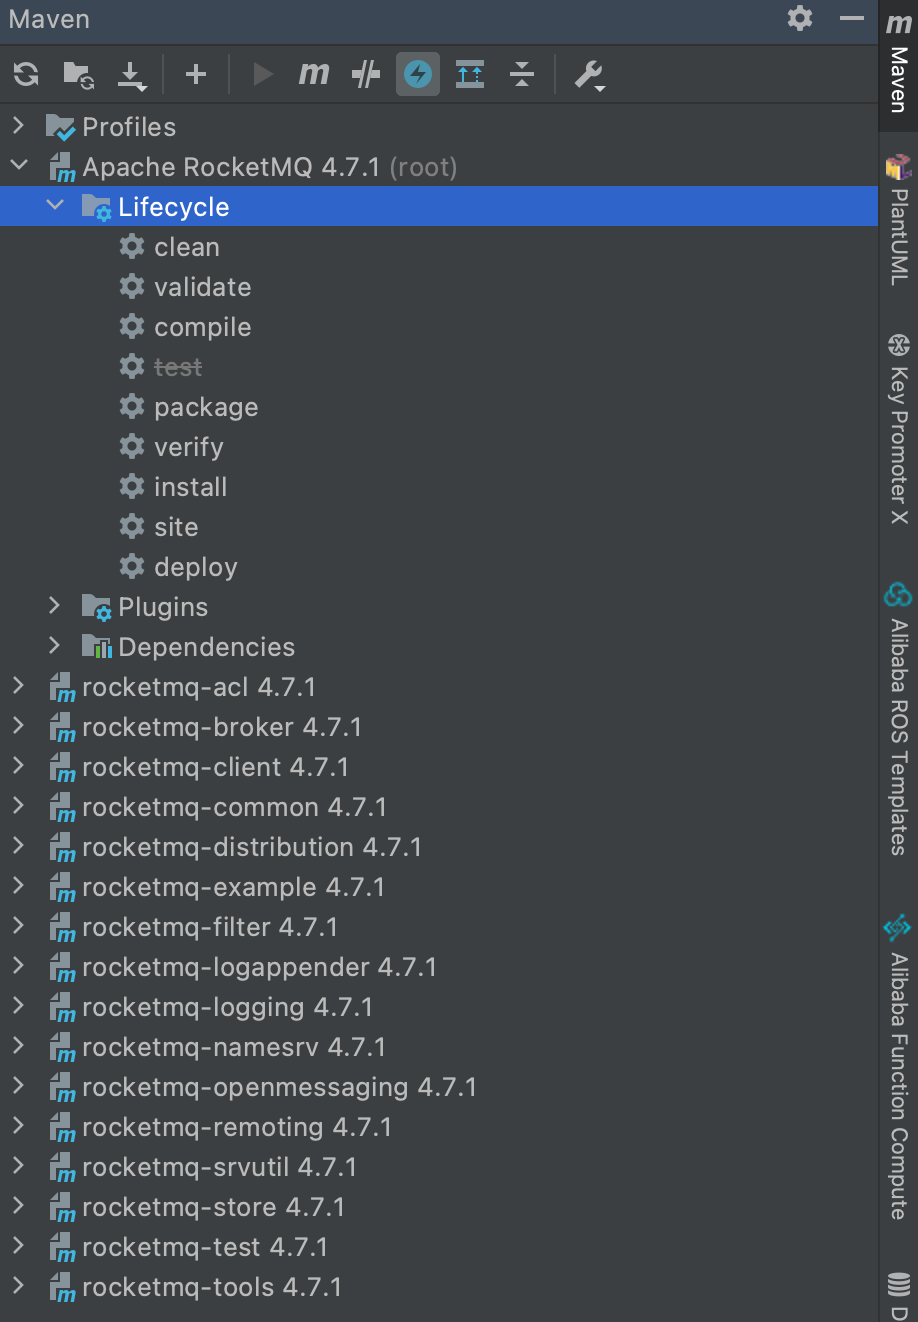
Task: Expand rocketmq-tools 4.7.1 module
Action: [x=18, y=1285]
